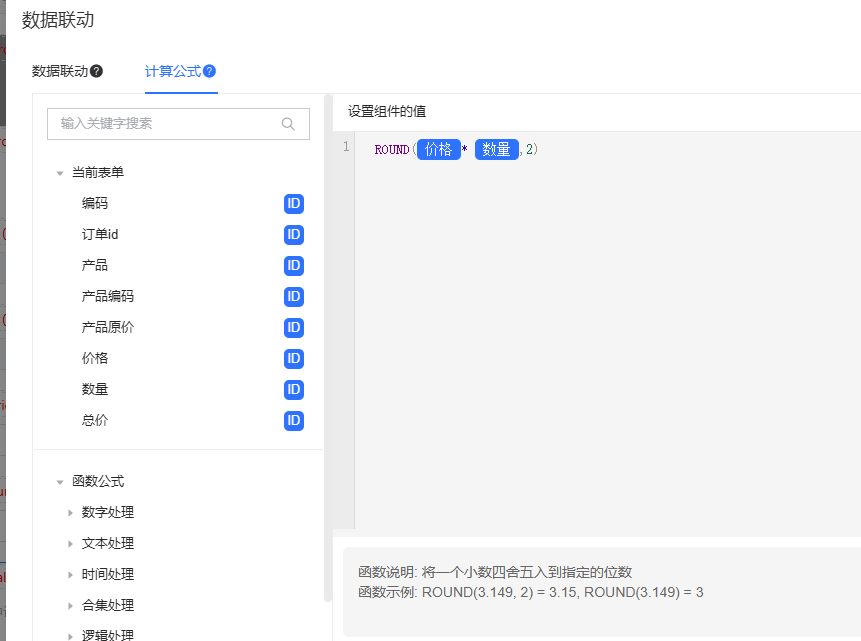
Task: Expand the 数字处理 function category
Action: coord(70,513)
